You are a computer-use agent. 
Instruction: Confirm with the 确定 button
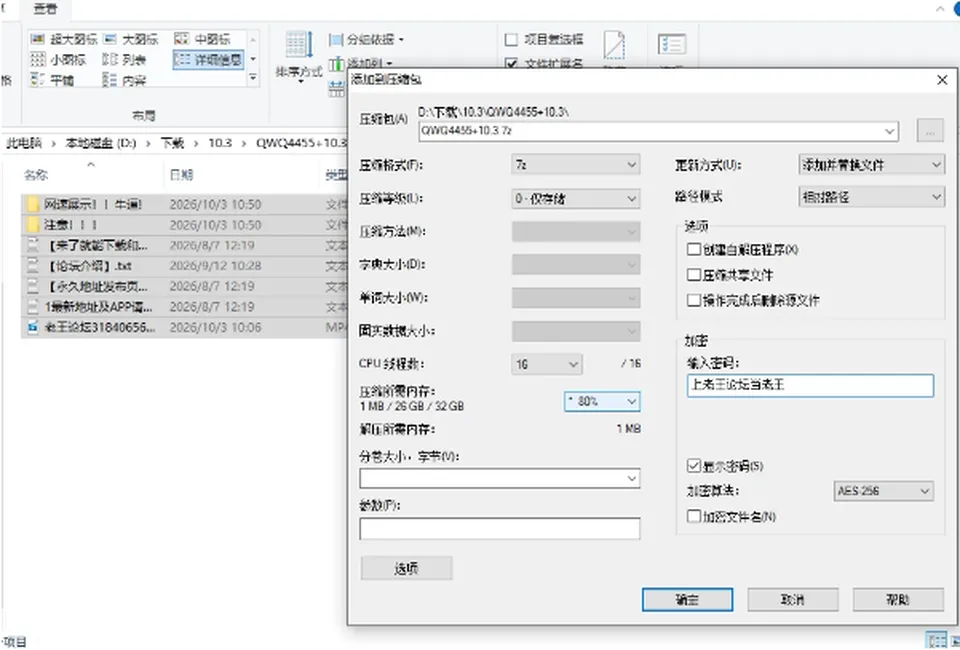687,600
